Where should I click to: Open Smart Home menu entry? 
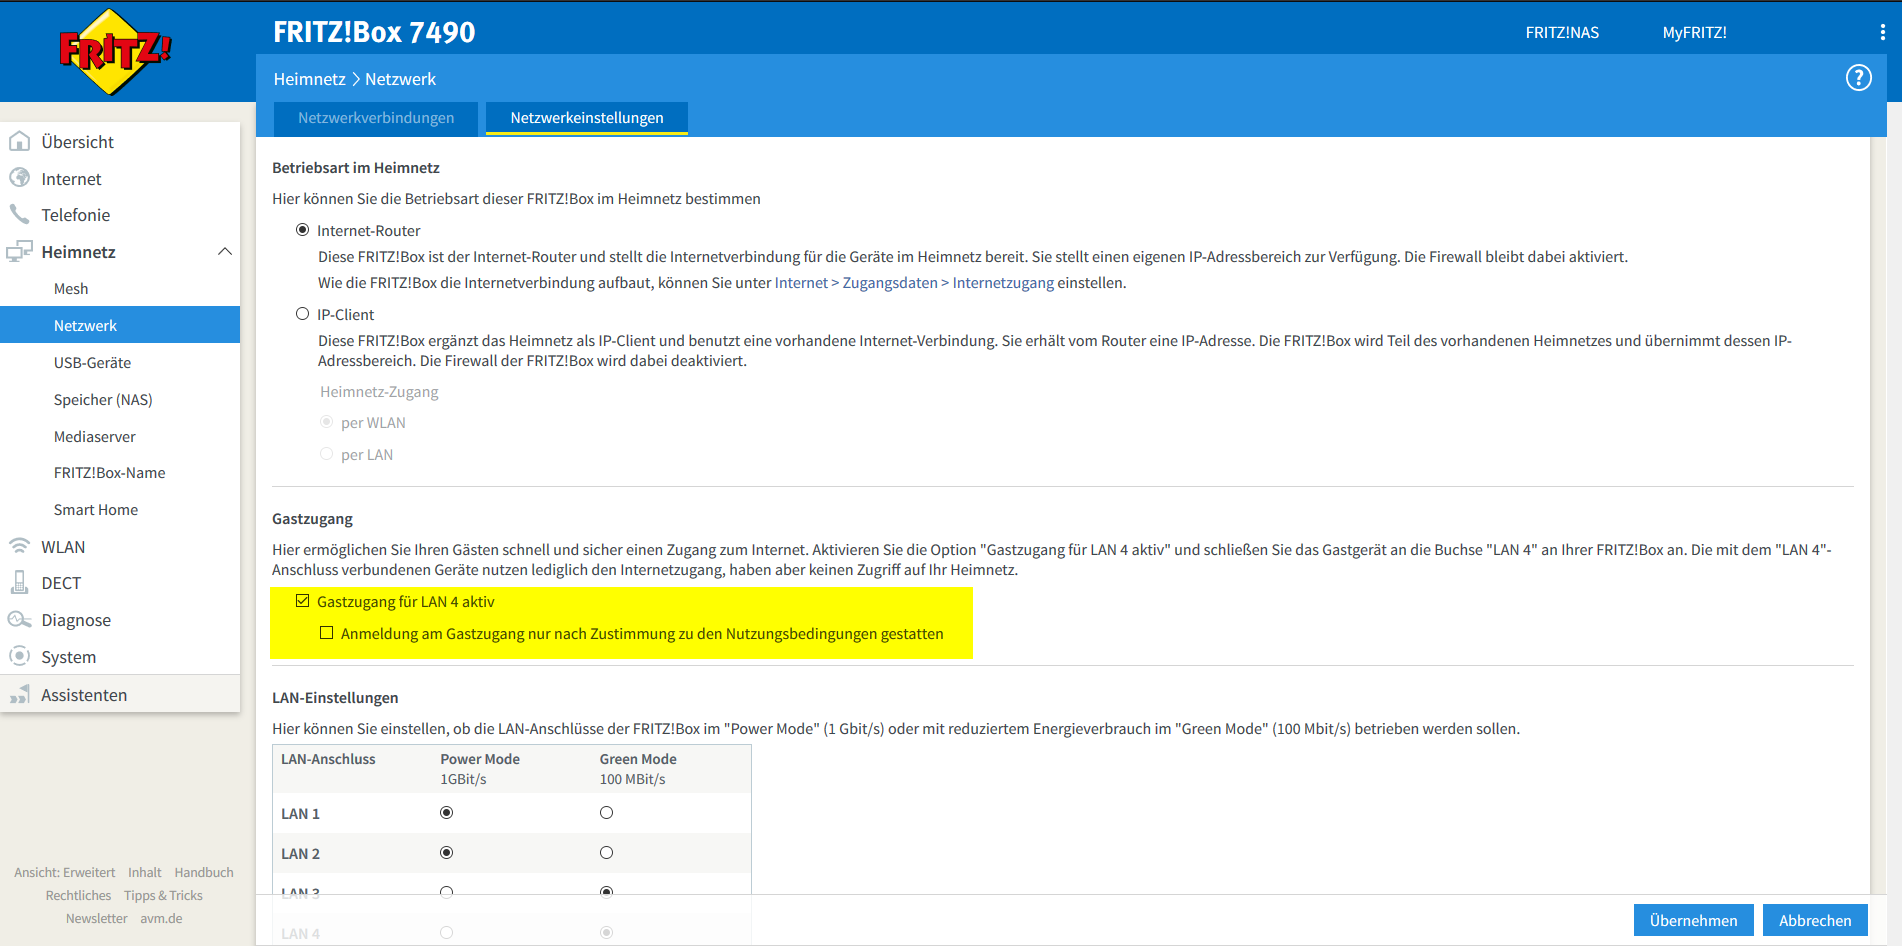(x=96, y=510)
